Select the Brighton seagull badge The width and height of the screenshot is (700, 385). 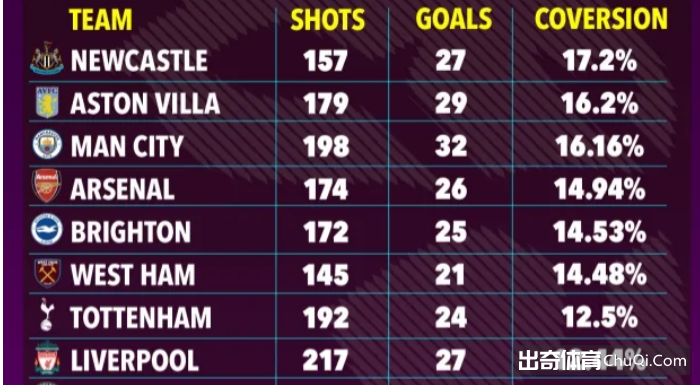click(x=47, y=230)
